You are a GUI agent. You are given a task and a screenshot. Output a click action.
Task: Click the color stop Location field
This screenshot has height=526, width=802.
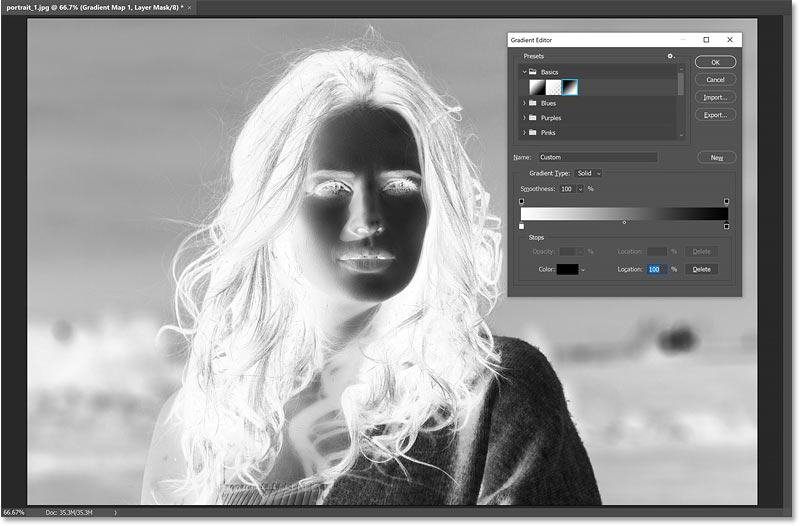[x=657, y=270]
